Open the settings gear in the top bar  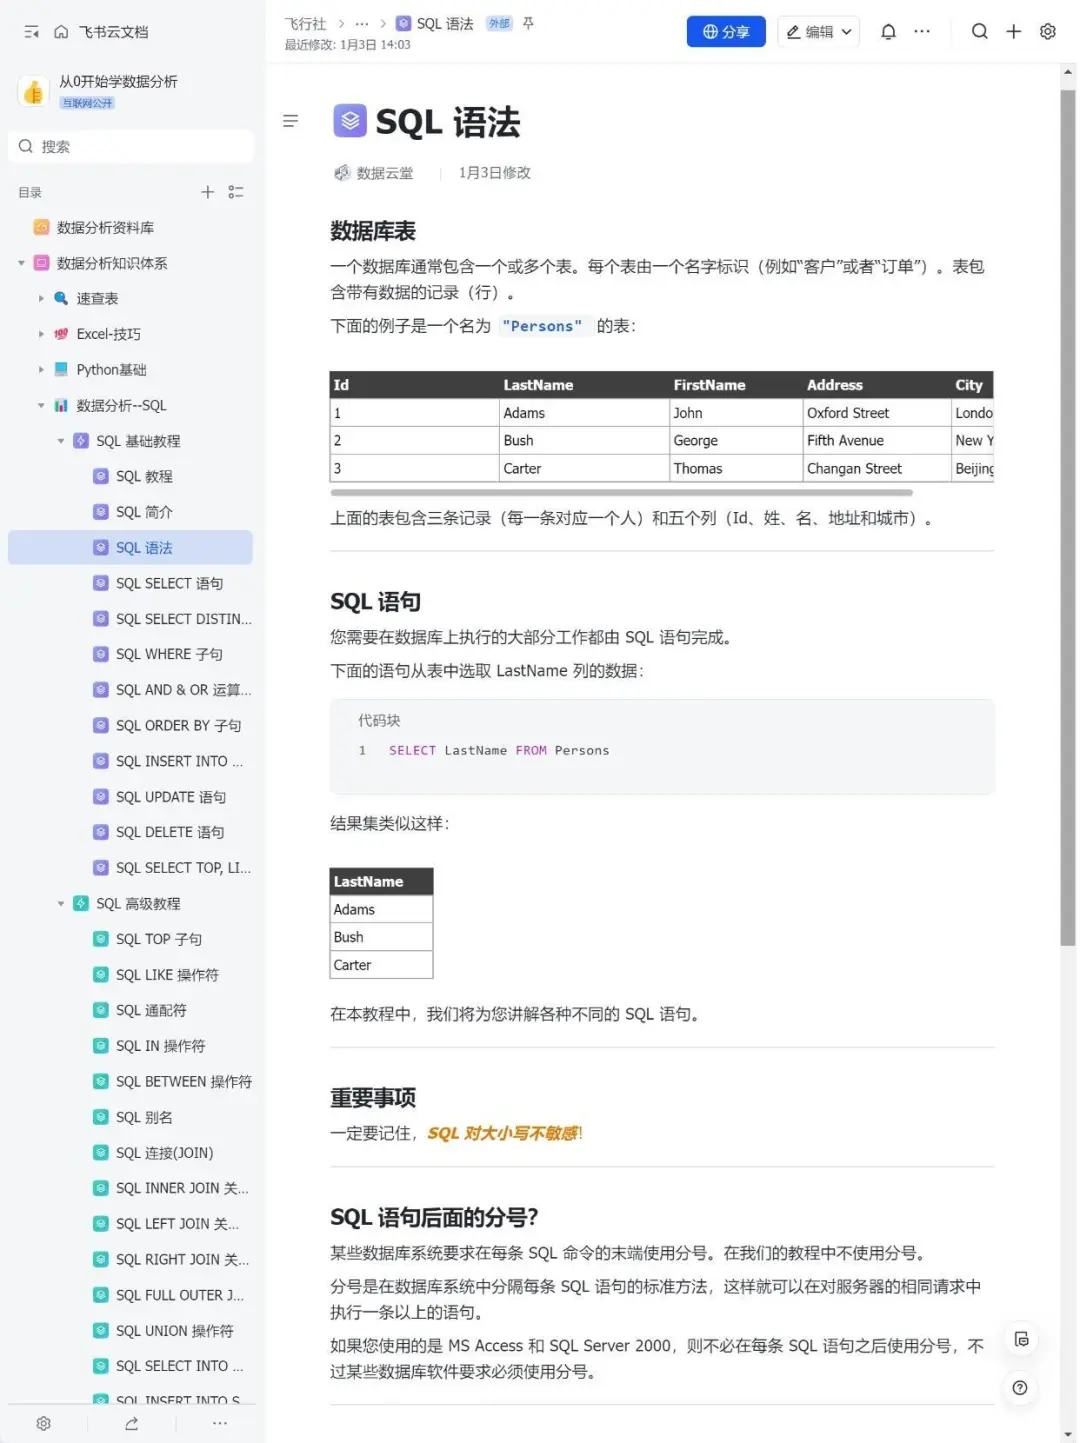tap(1047, 31)
